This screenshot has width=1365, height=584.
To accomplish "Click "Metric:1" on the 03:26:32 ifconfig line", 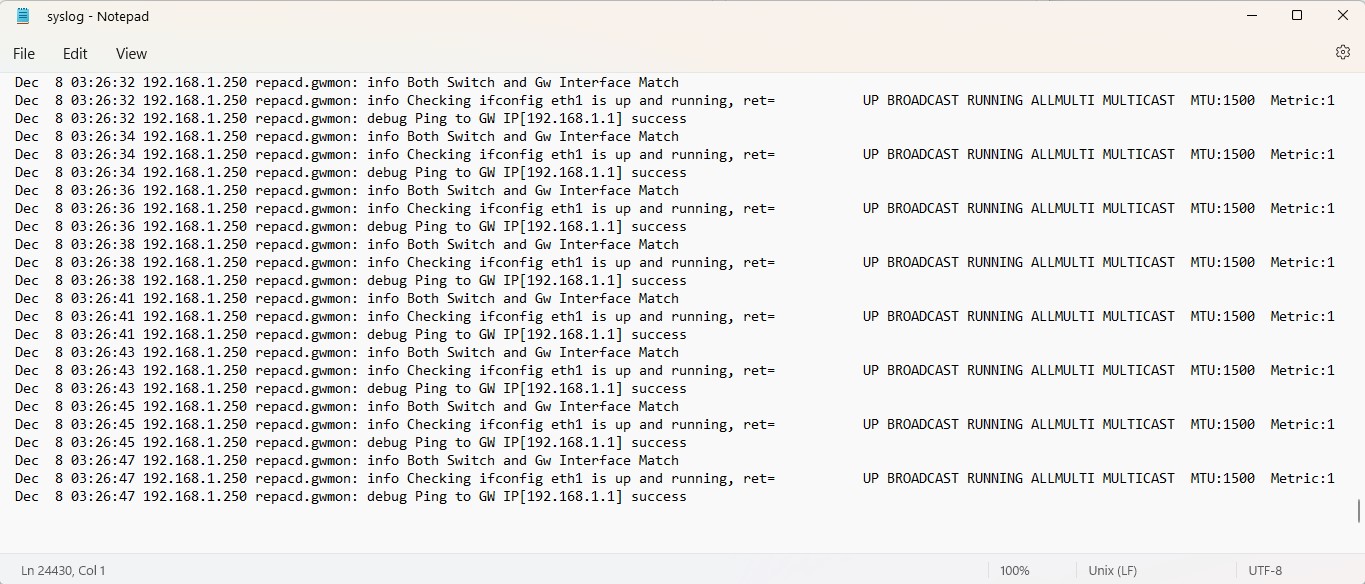I will click(x=1302, y=101).
